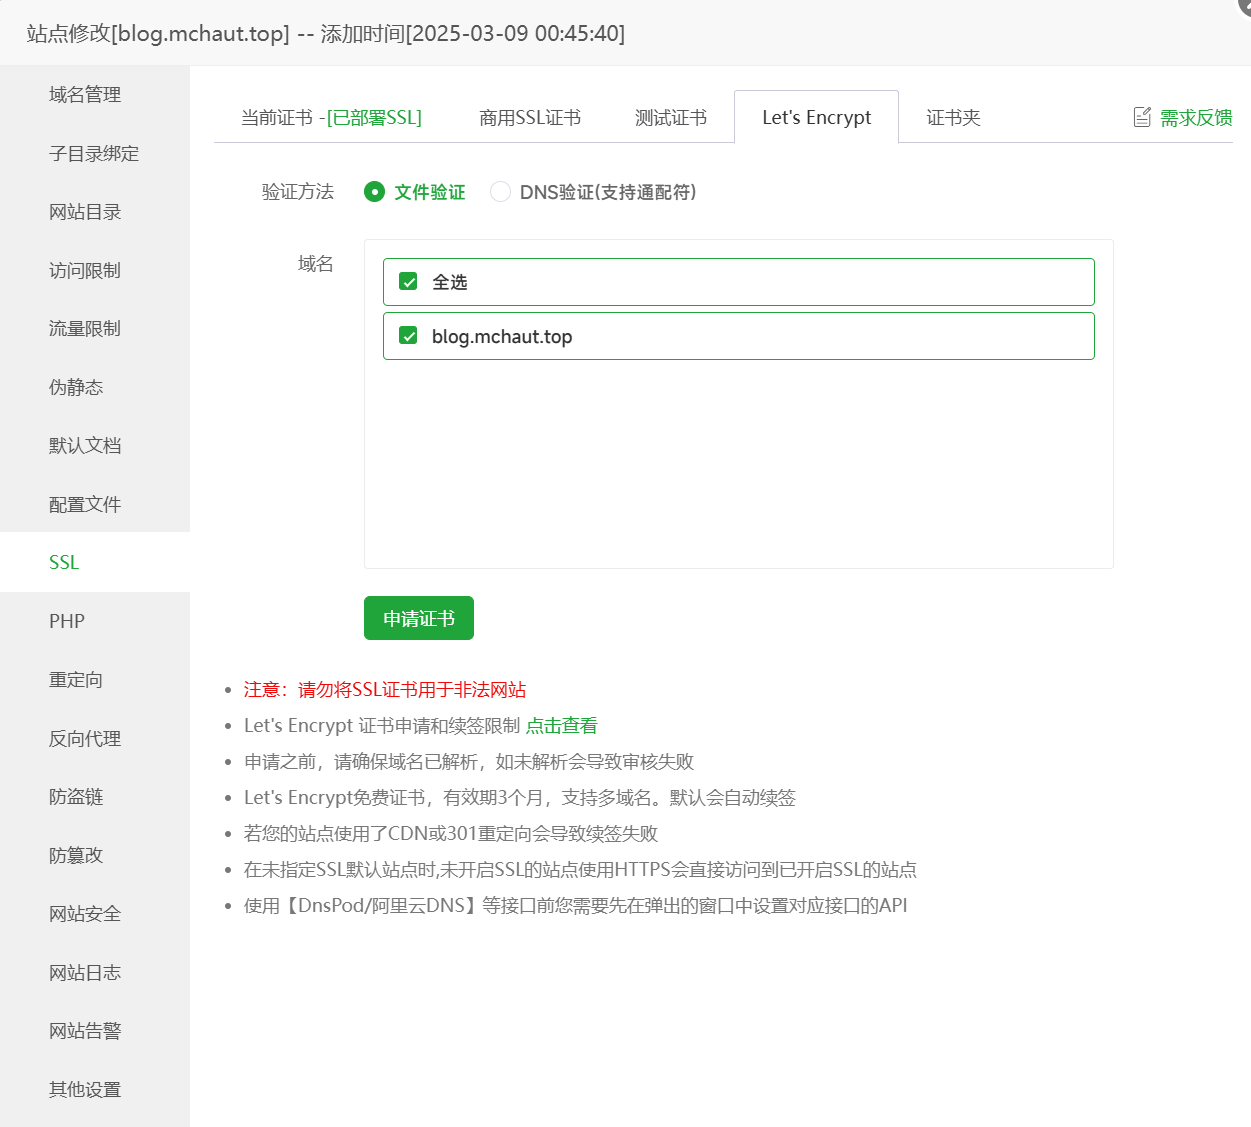The image size is (1251, 1127).
Task: Switch to the 测试证书 tab
Action: click(x=670, y=118)
